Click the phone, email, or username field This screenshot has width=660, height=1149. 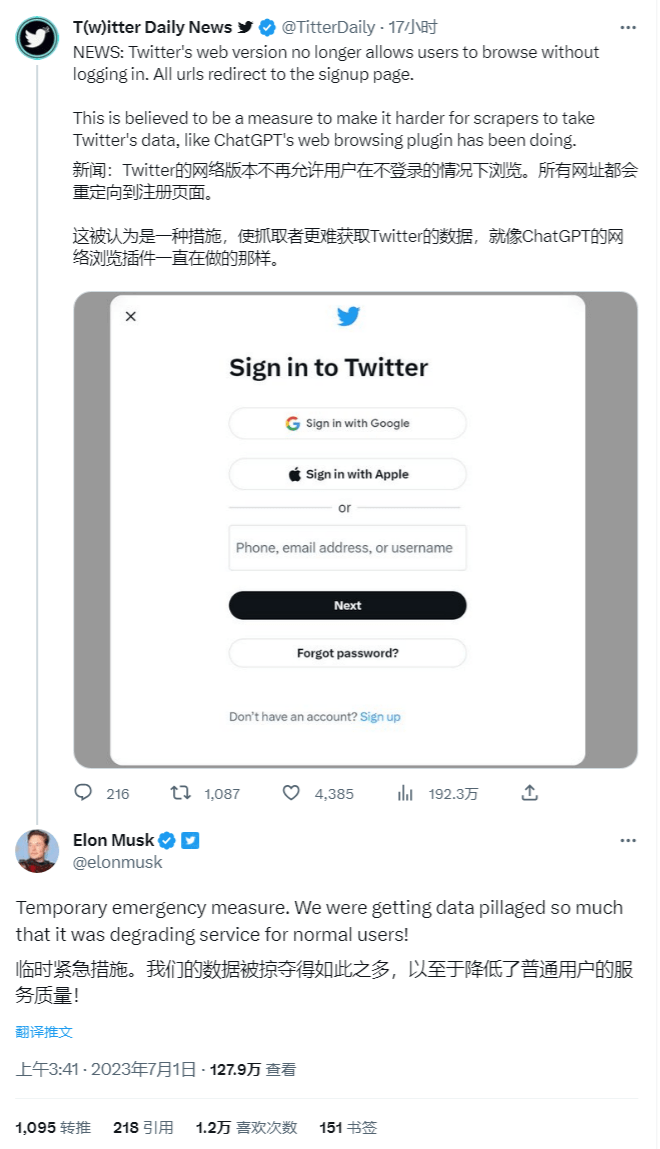point(348,548)
